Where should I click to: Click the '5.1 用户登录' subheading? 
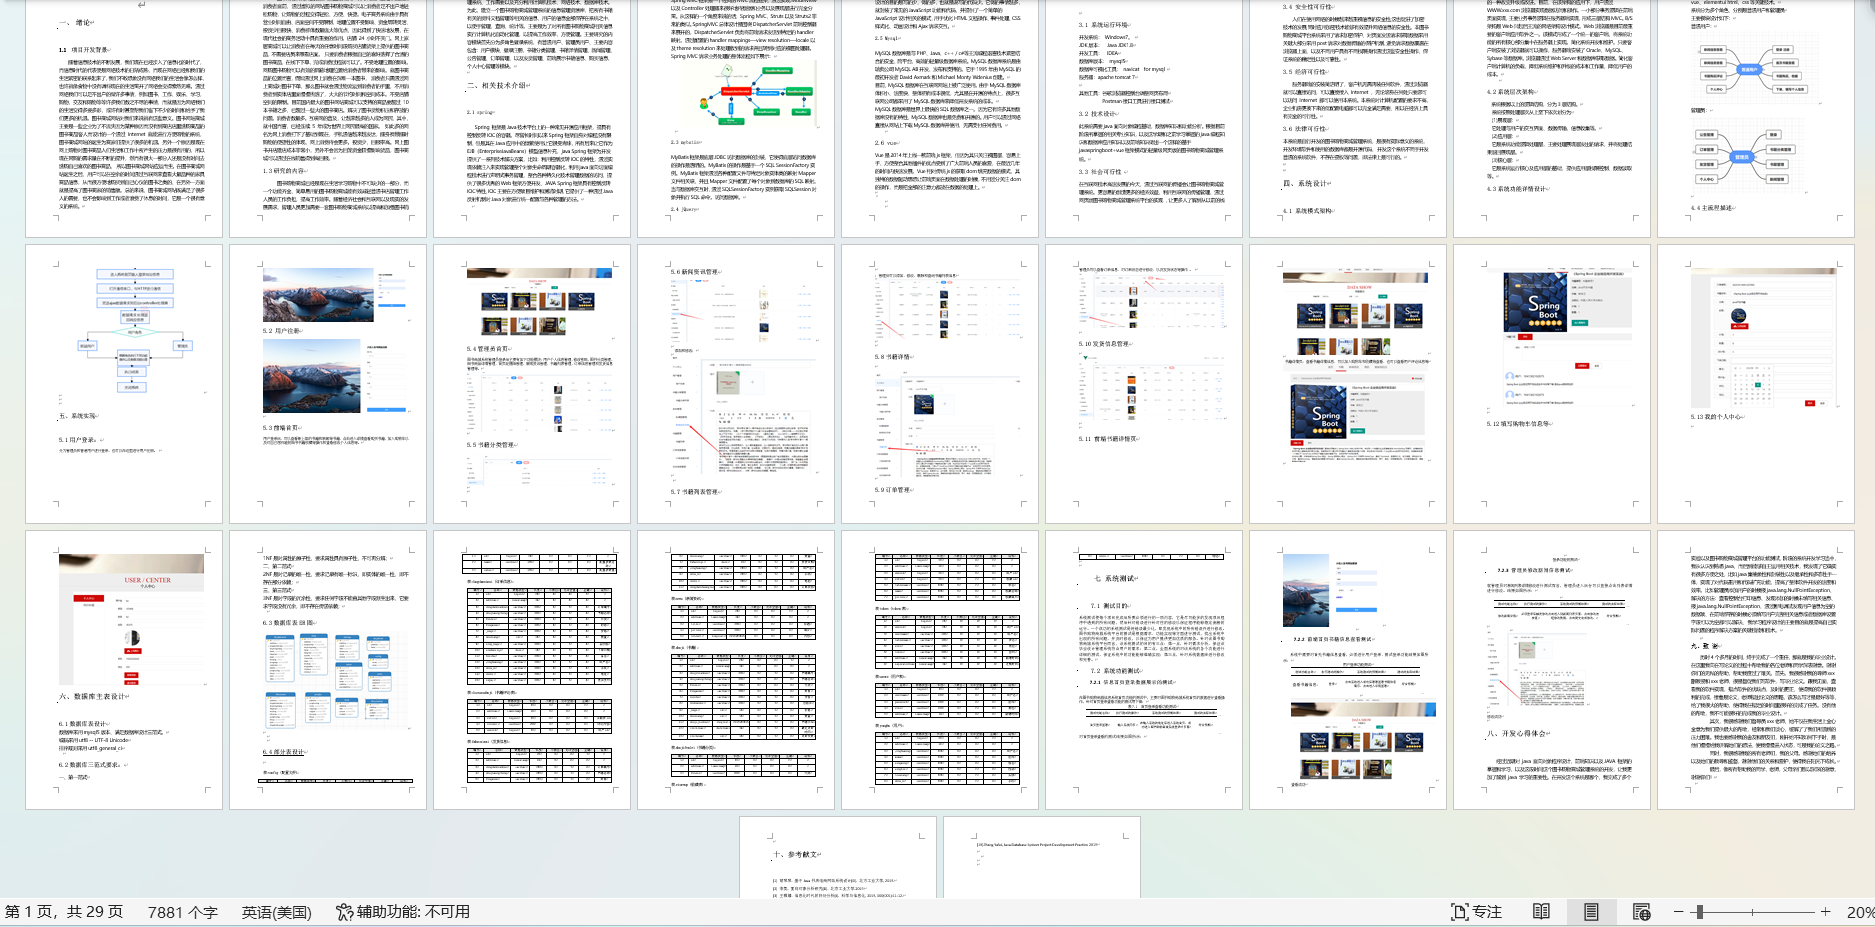[78, 440]
